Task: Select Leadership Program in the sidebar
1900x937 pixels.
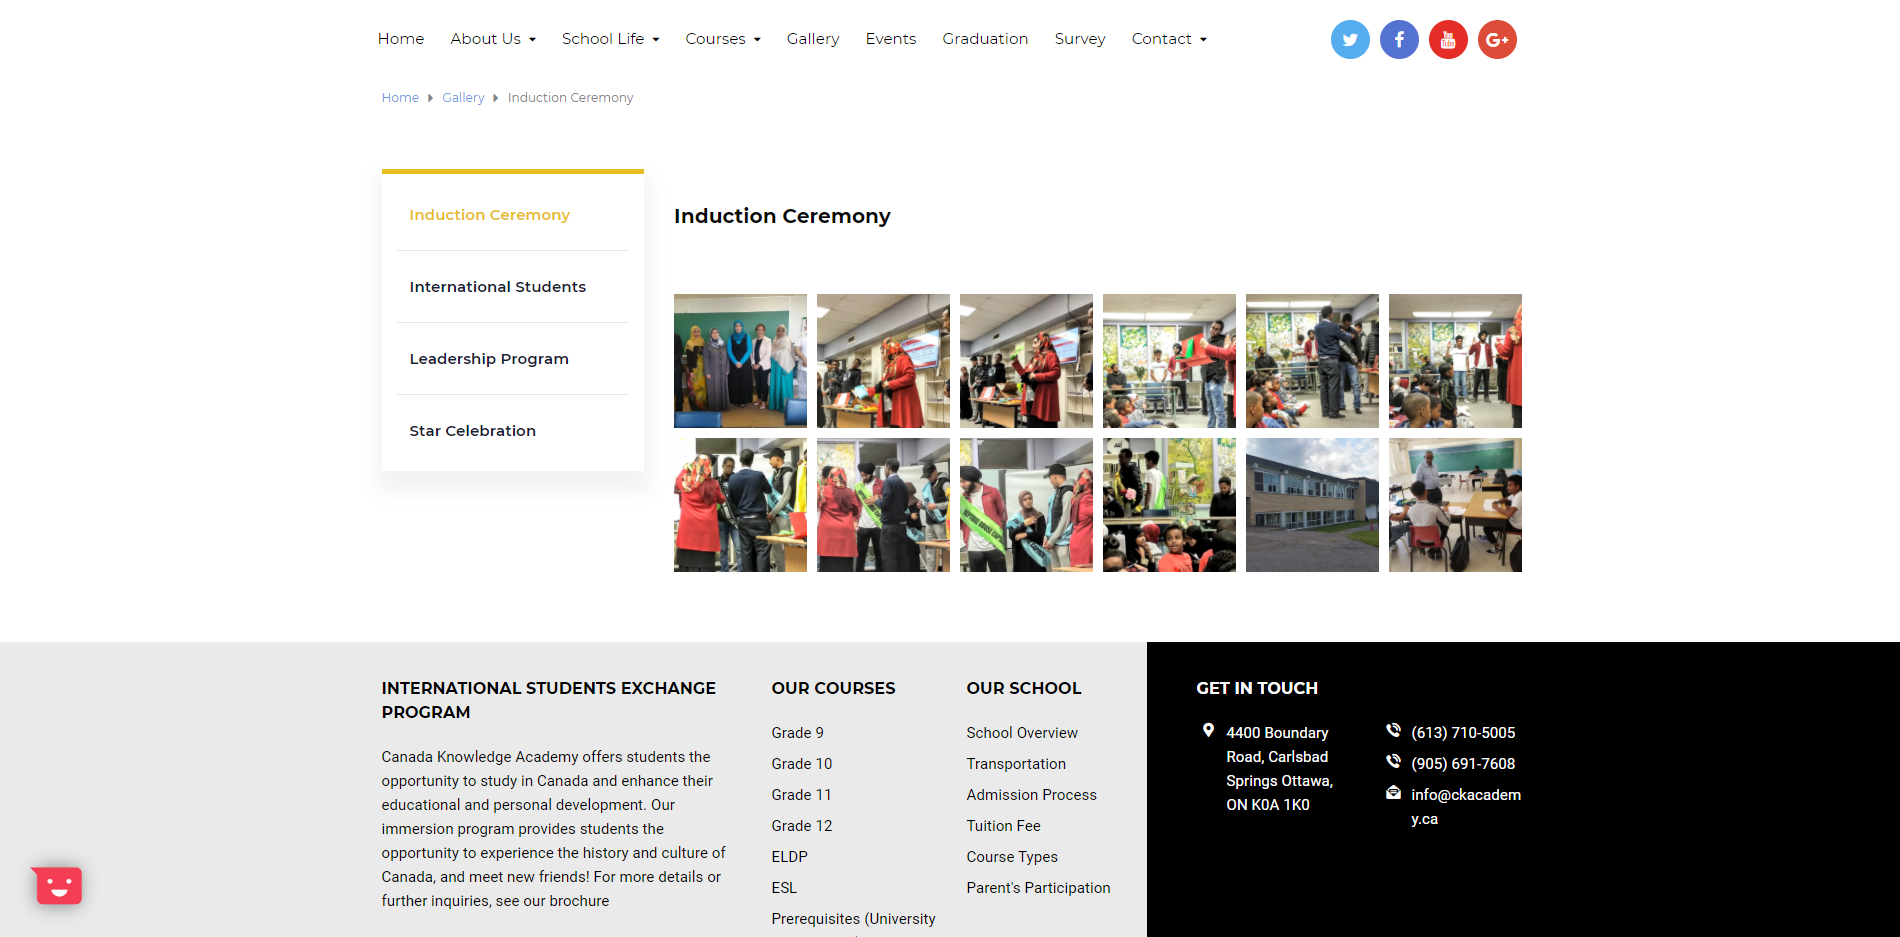Action: tap(489, 359)
